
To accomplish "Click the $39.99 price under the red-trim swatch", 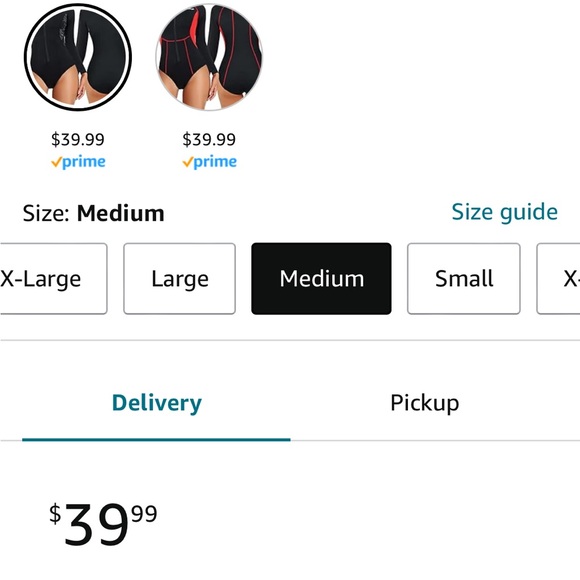I will 209,139.
